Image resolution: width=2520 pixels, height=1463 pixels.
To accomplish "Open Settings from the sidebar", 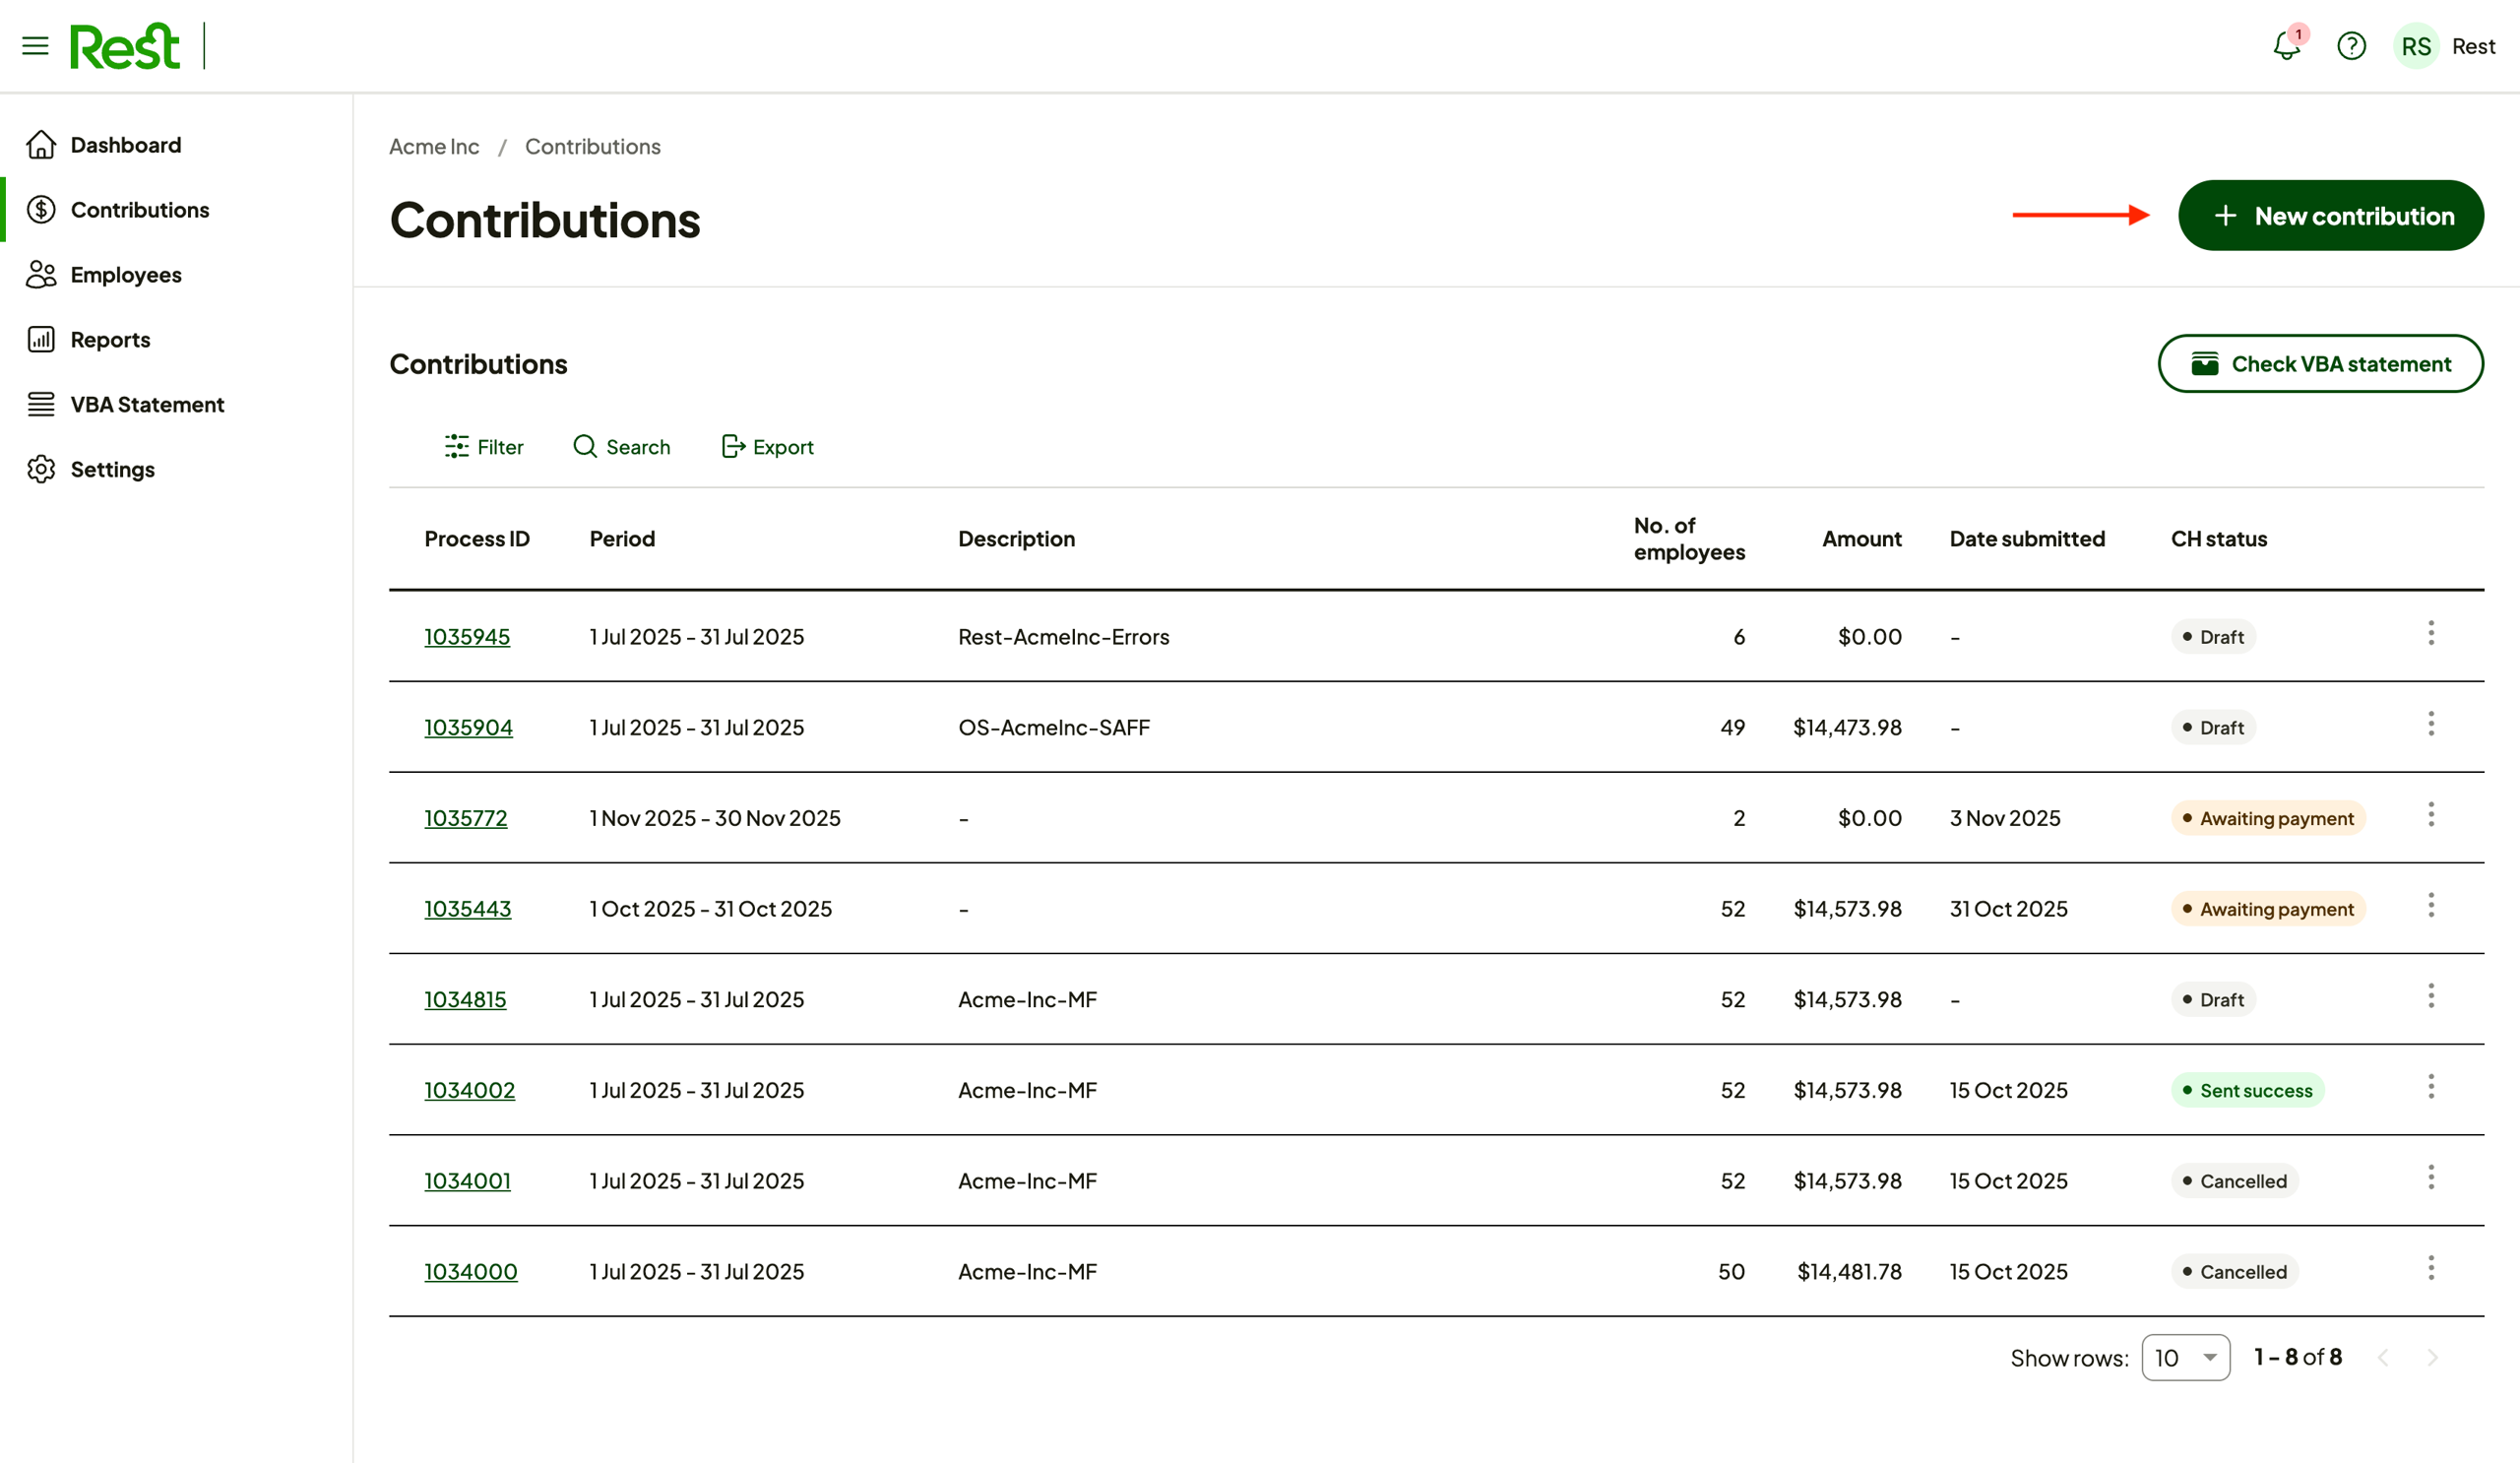I will tap(112, 470).
